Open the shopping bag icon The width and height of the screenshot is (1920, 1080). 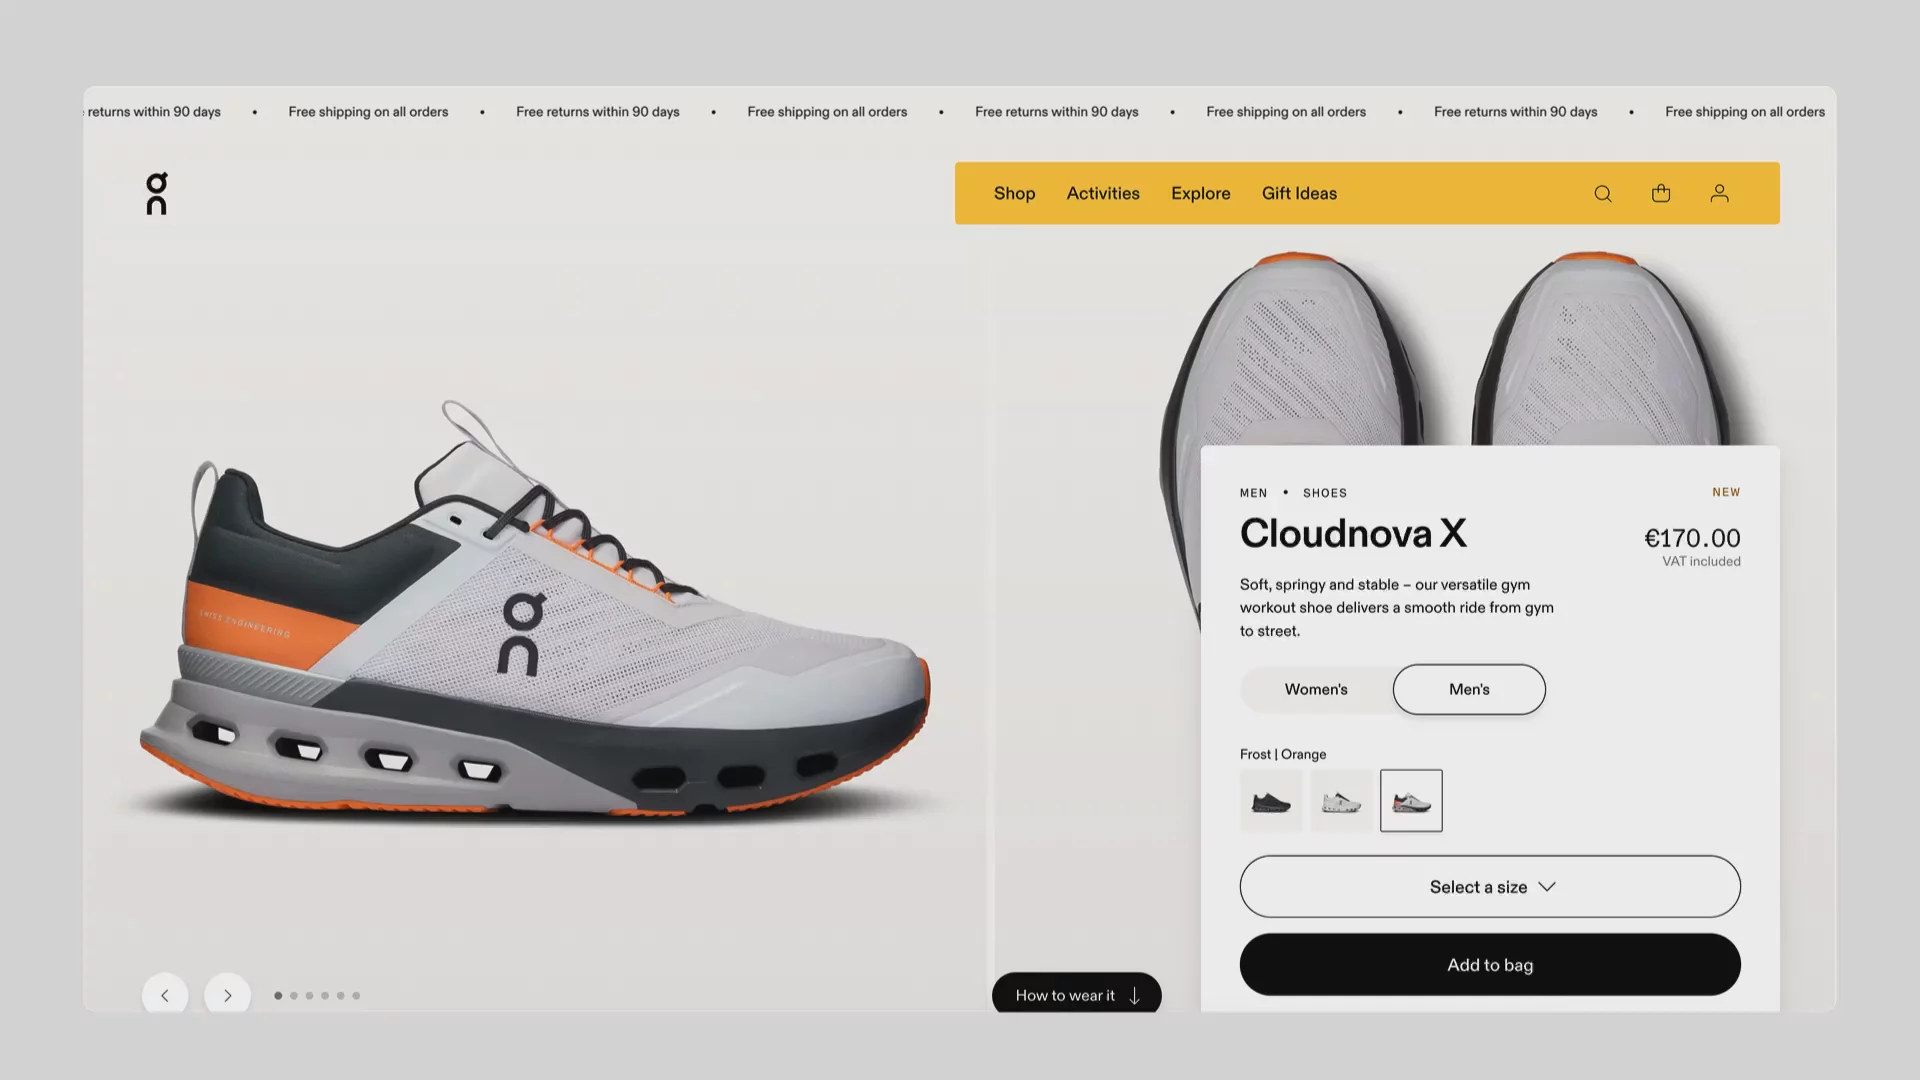pos(1662,194)
